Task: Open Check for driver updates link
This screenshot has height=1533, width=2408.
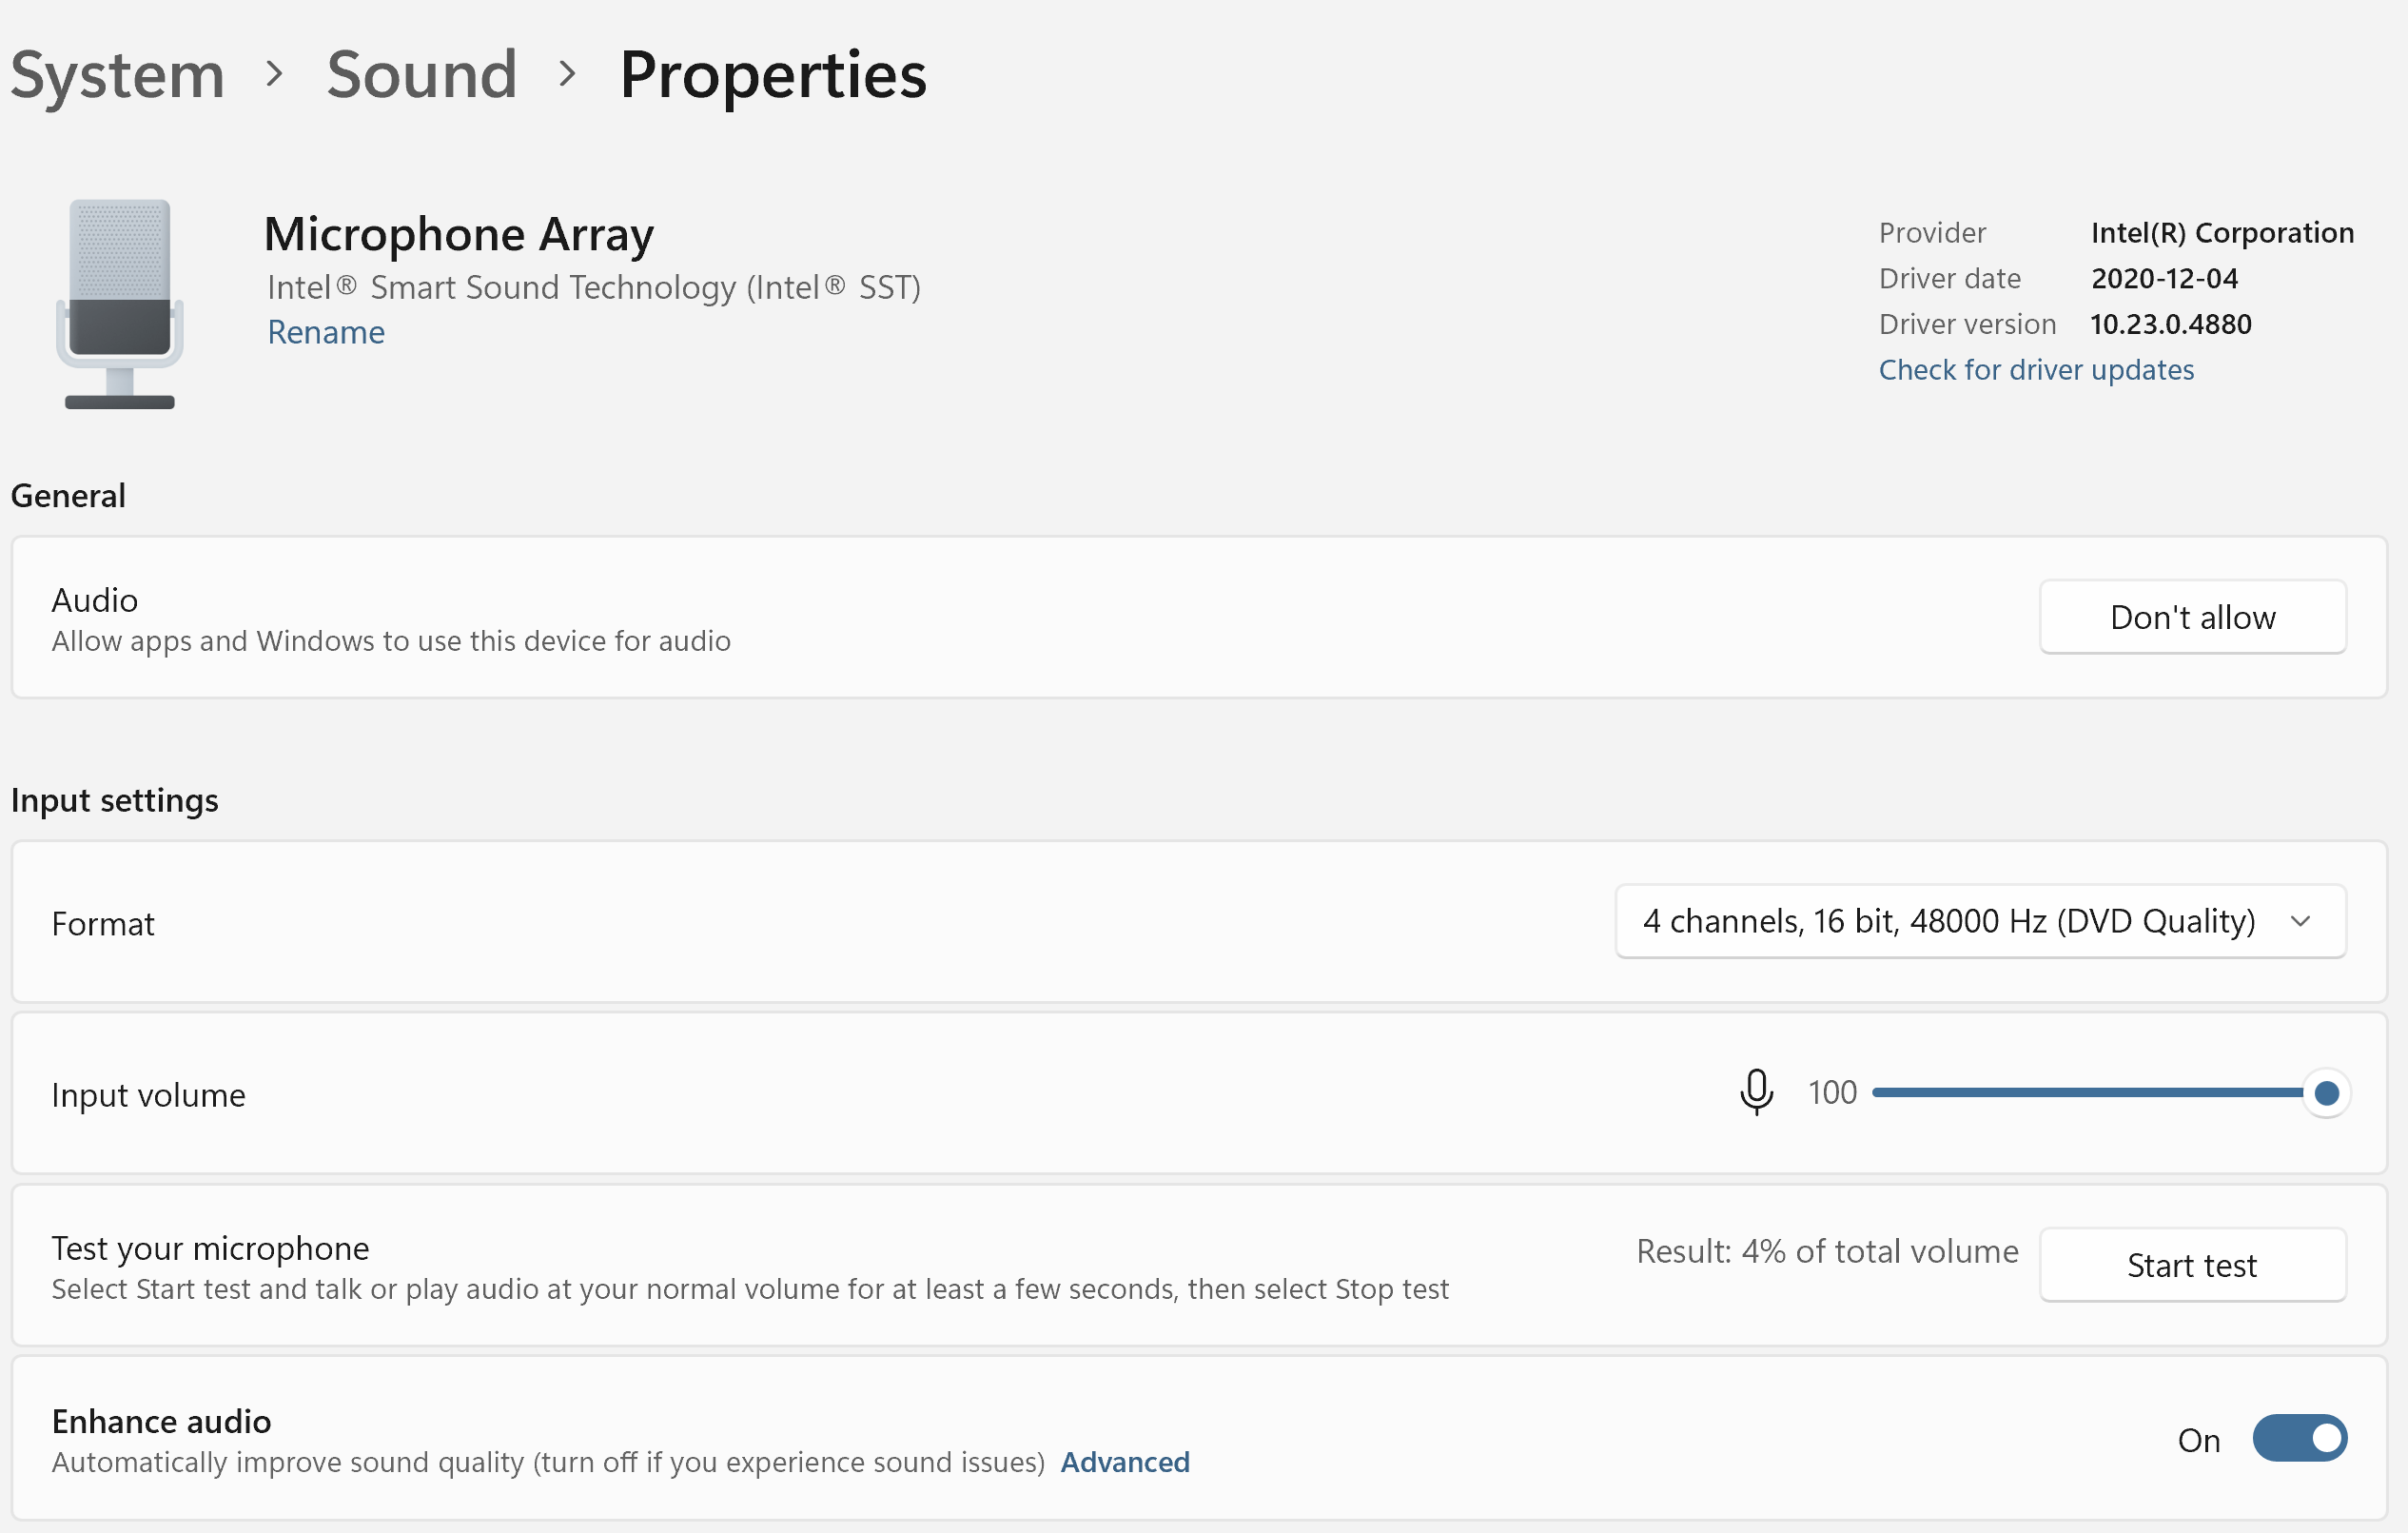Action: pyautogui.click(x=2036, y=370)
